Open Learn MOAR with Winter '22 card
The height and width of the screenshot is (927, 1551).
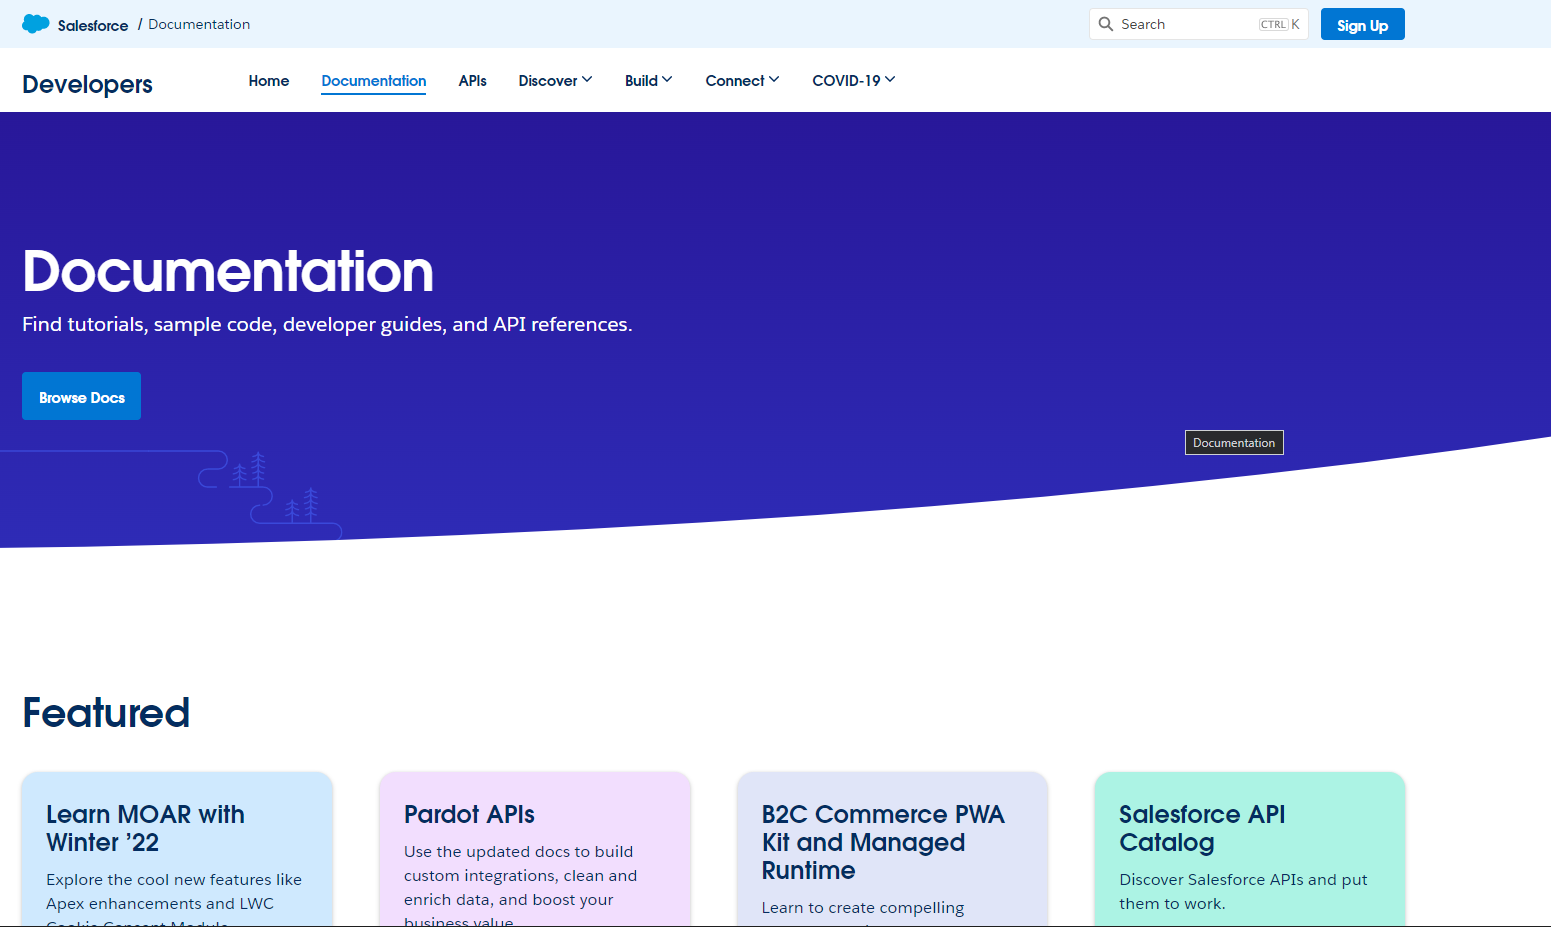pyautogui.click(x=177, y=849)
